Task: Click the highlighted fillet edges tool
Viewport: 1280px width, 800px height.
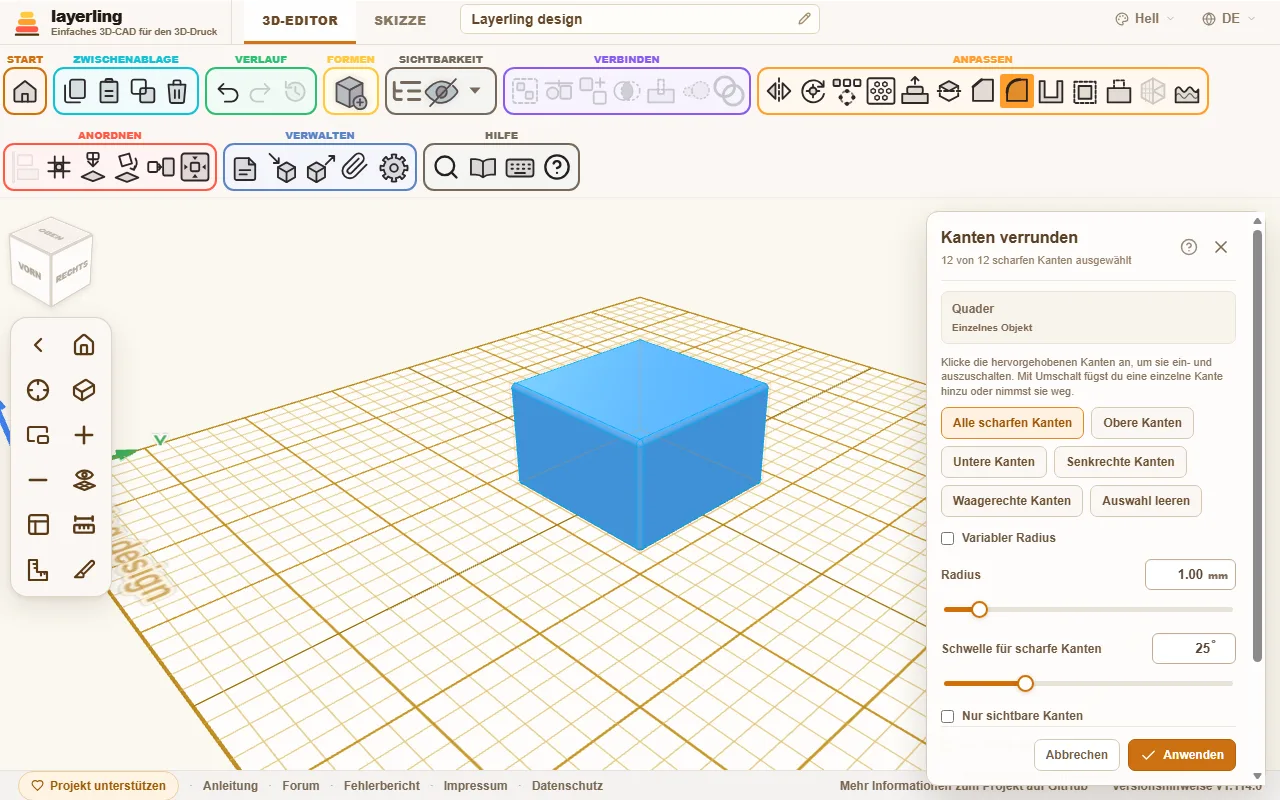Action: tap(1017, 92)
